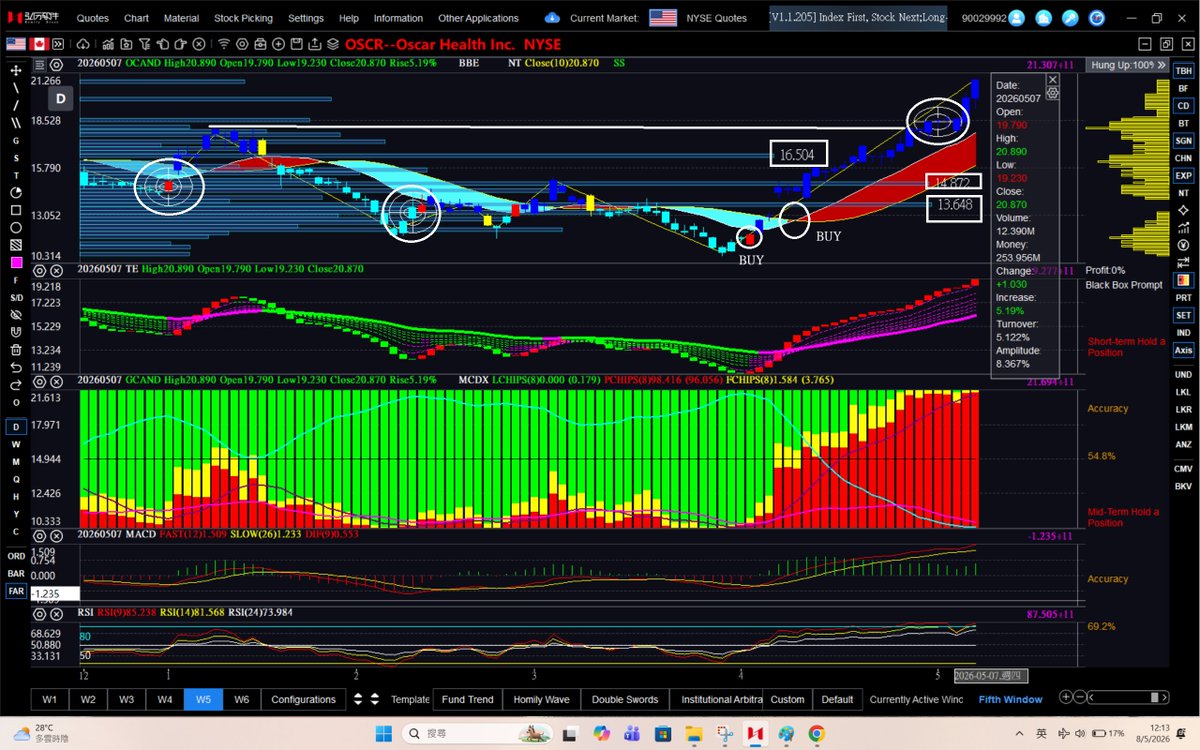The width and height of the screenshot is (1200, 750).
Task: Open the Stock Picking menu
Action: point(242,18)
